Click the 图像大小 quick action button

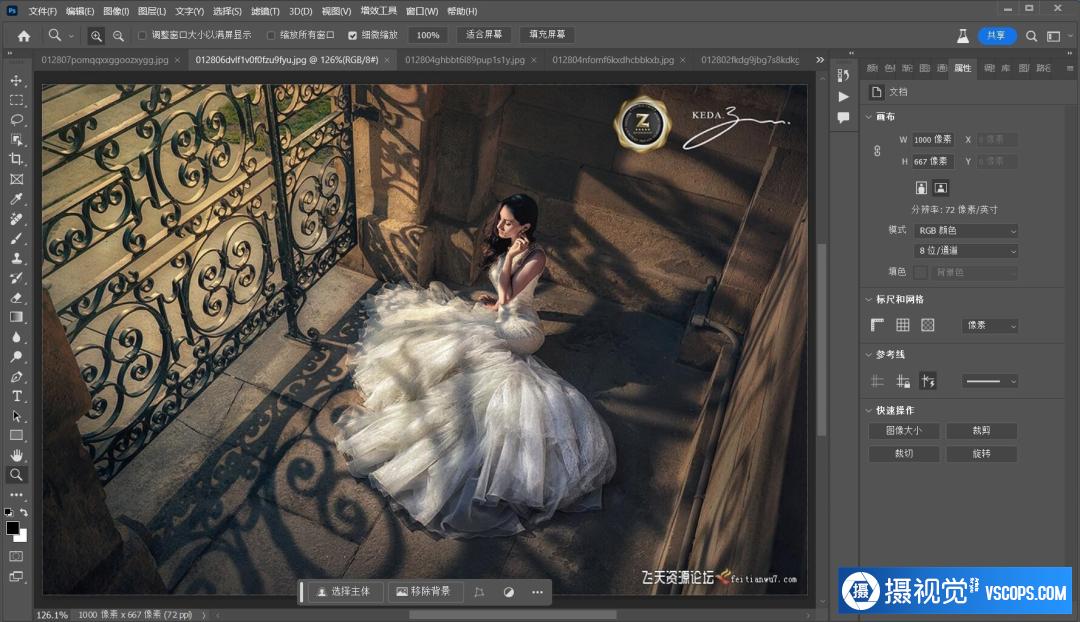[x=904, y=431]
